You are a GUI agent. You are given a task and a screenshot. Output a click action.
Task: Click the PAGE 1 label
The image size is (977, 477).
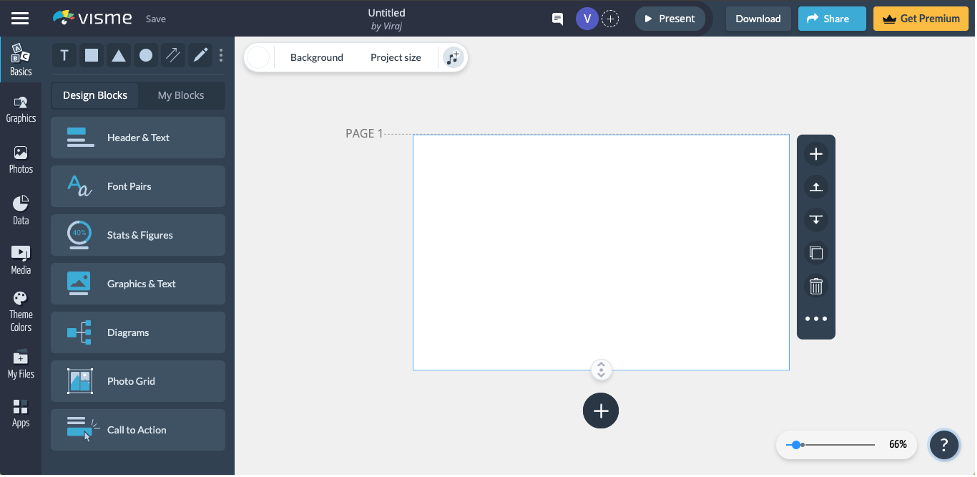pos(365,133)
